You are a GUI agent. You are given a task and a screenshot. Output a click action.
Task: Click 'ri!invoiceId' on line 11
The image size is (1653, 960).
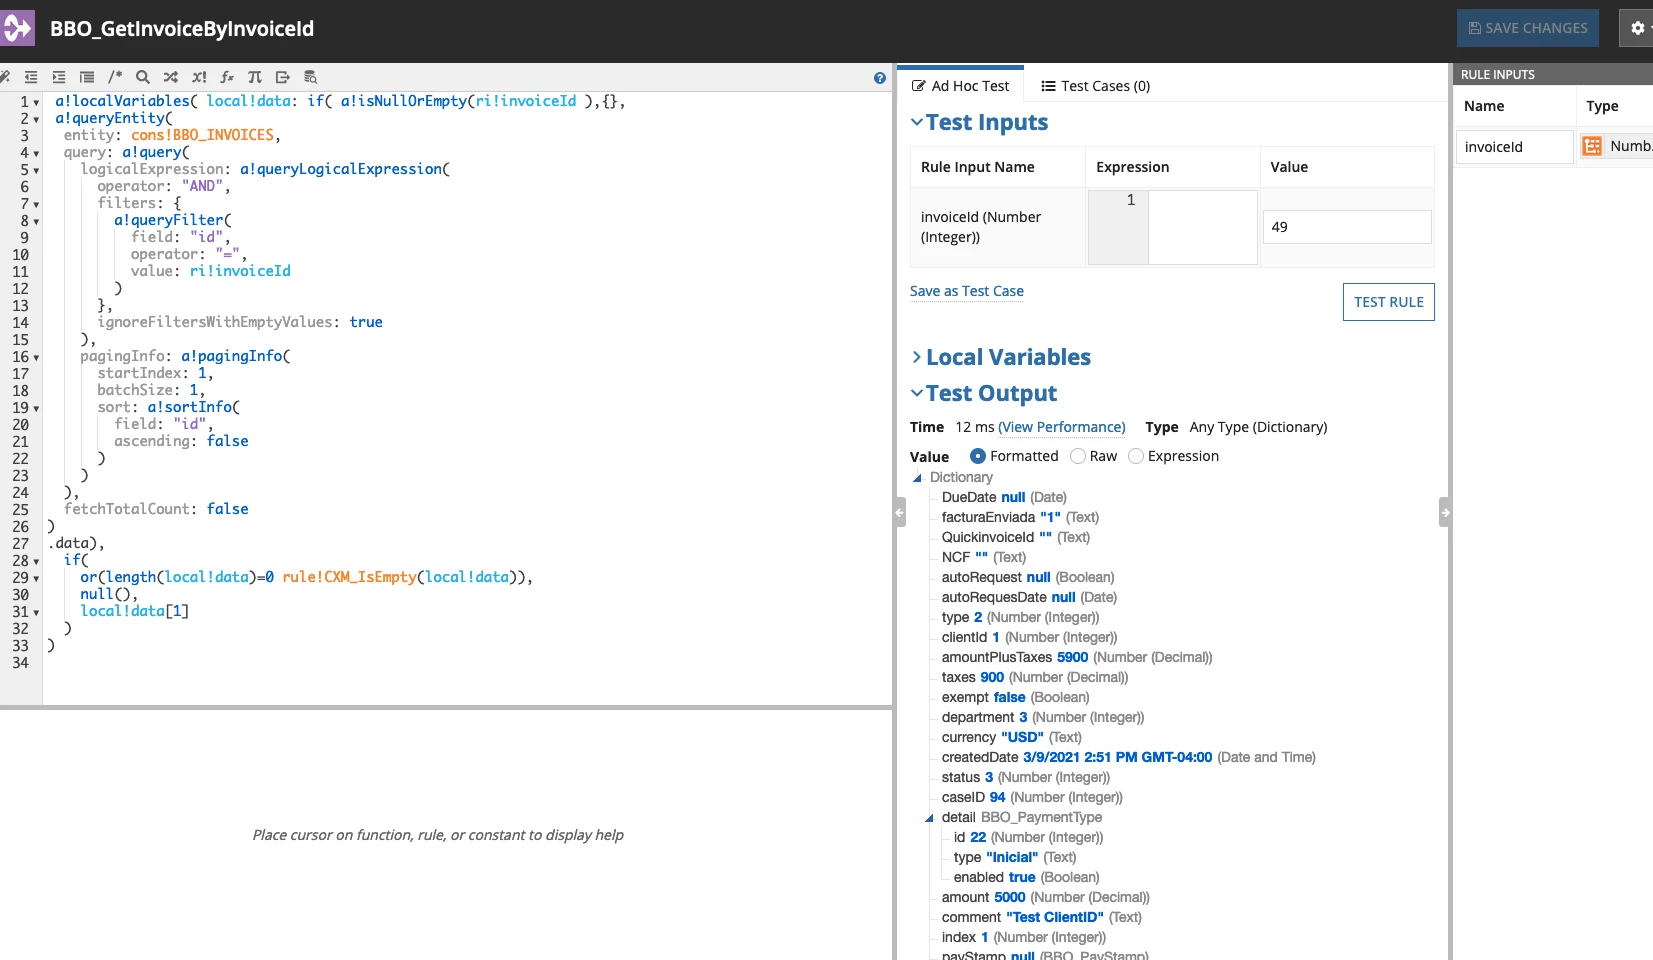(x=240, y=271)
